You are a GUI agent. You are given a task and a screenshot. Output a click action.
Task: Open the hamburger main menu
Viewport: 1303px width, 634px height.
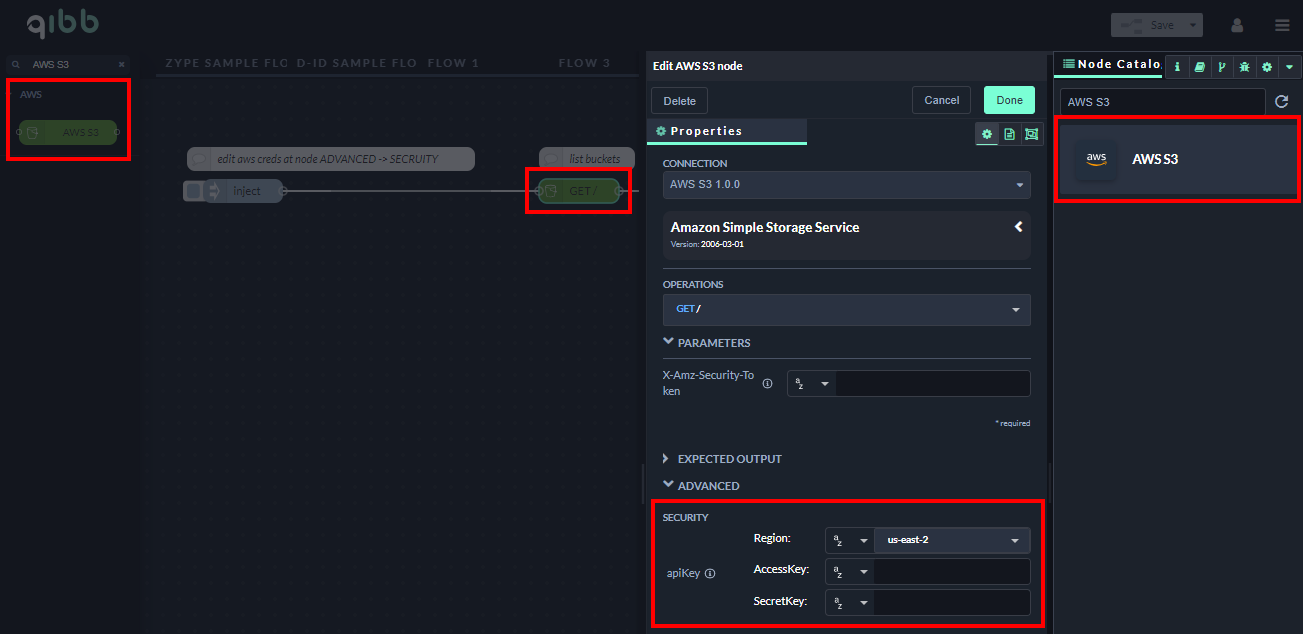[x=1282, y=25]
